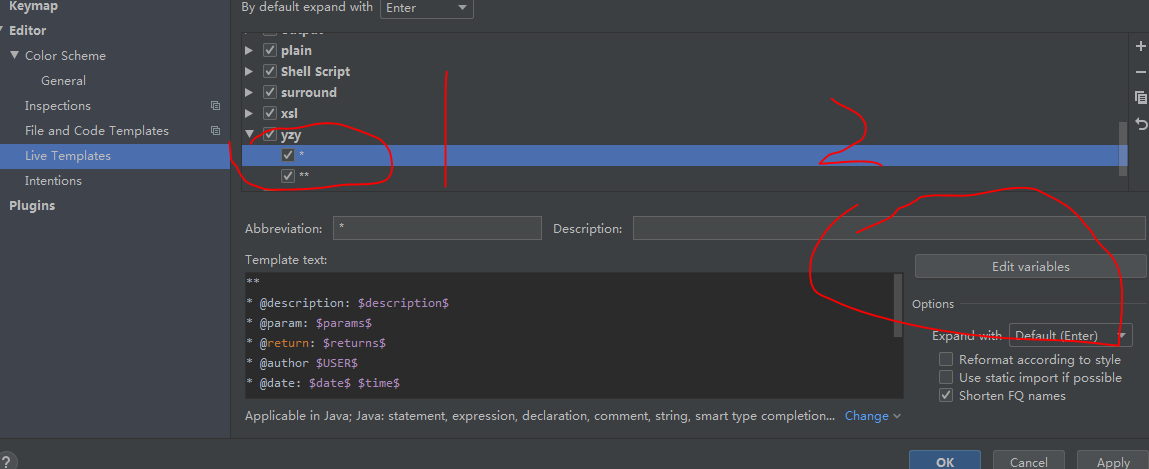Click Edit variables button
The height and width of the screenshot is (469, 1149).
click(x=1030, y=267)
